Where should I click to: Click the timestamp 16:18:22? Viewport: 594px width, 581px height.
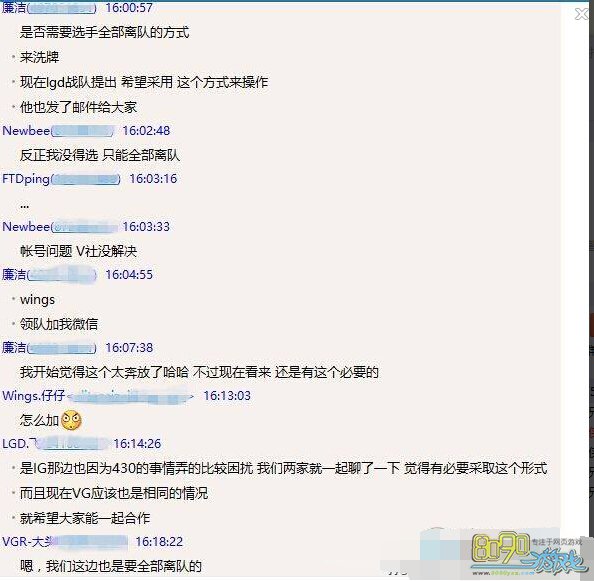pyautogui.click(x=159, y=542)
